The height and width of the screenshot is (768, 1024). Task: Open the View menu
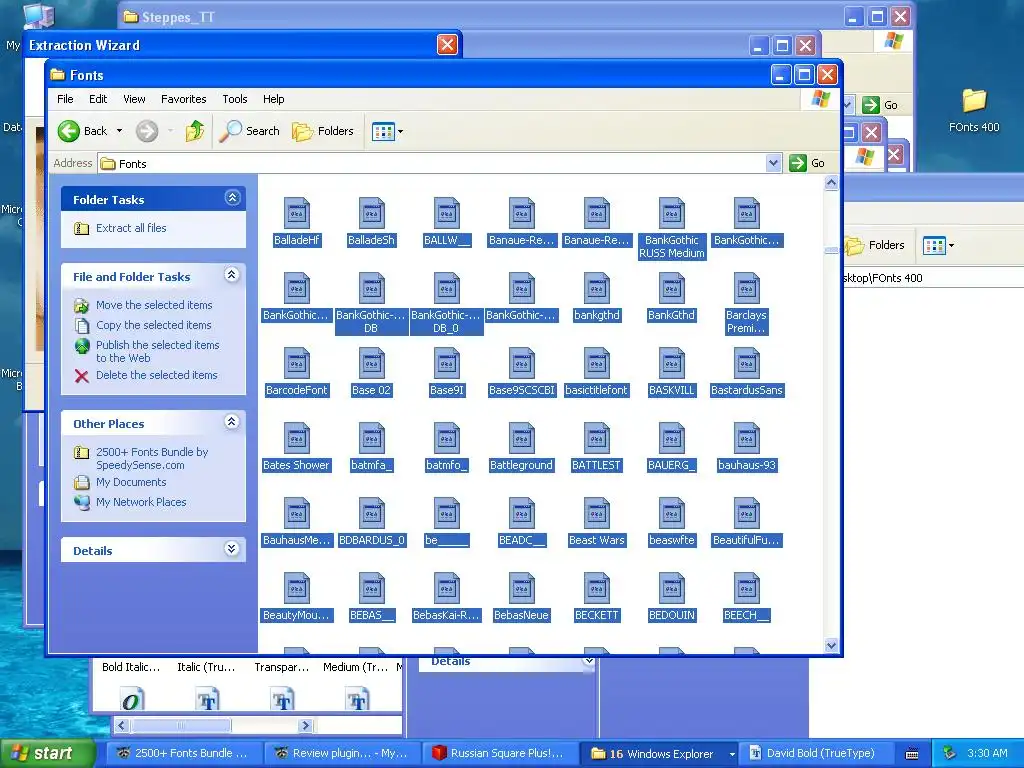click(x=135, y=99)
